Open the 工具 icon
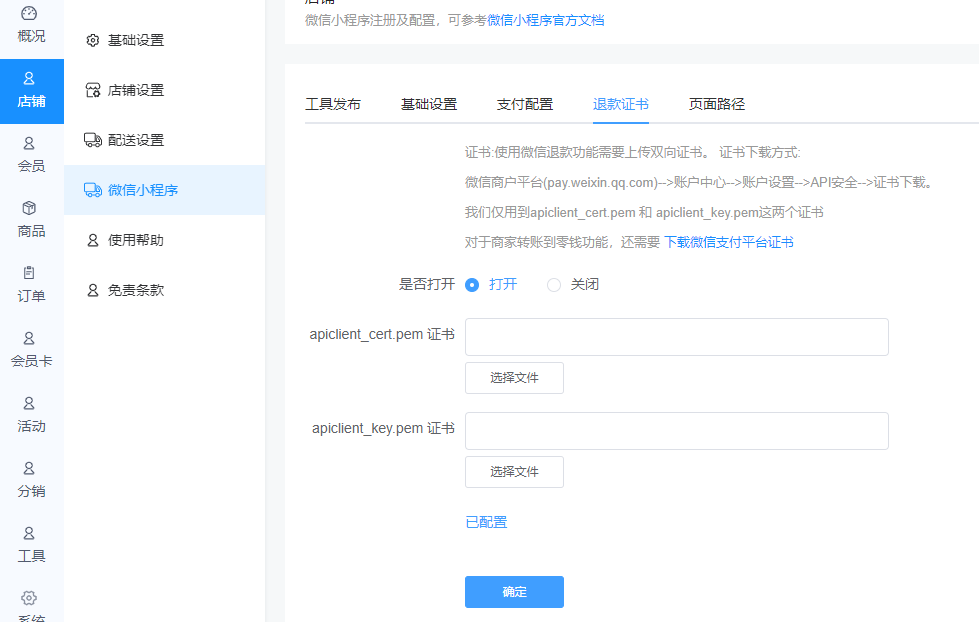The height and width of the screenshot is (622, 979). tap(29, 533)
